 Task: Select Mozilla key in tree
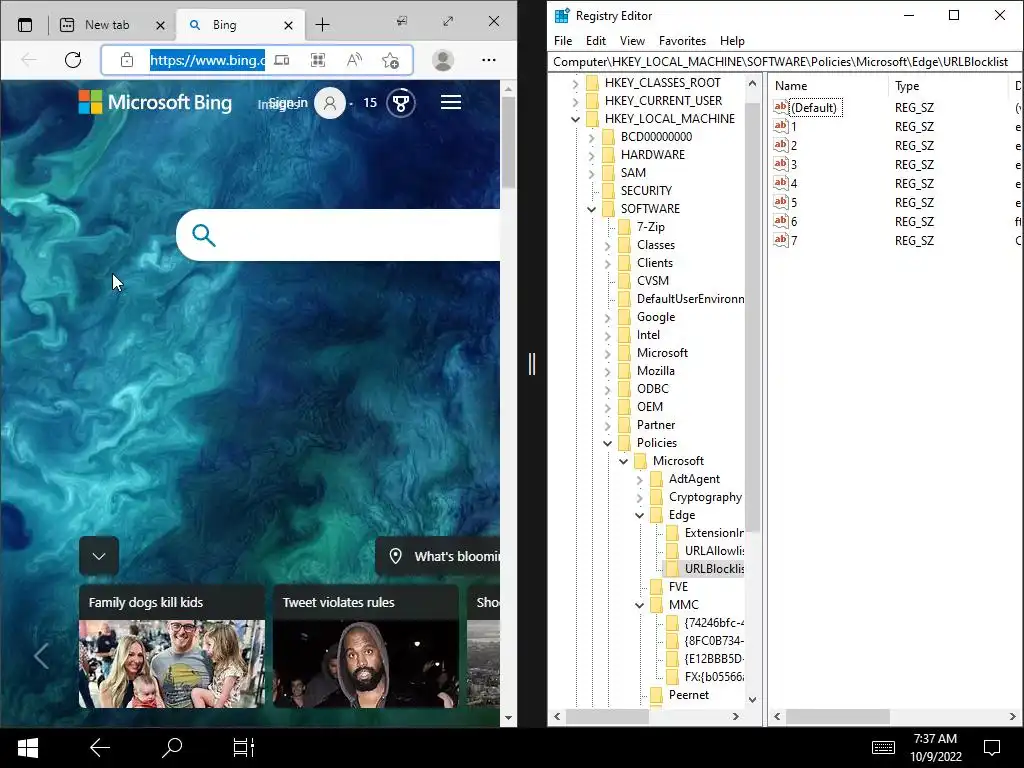click(656, 371)
